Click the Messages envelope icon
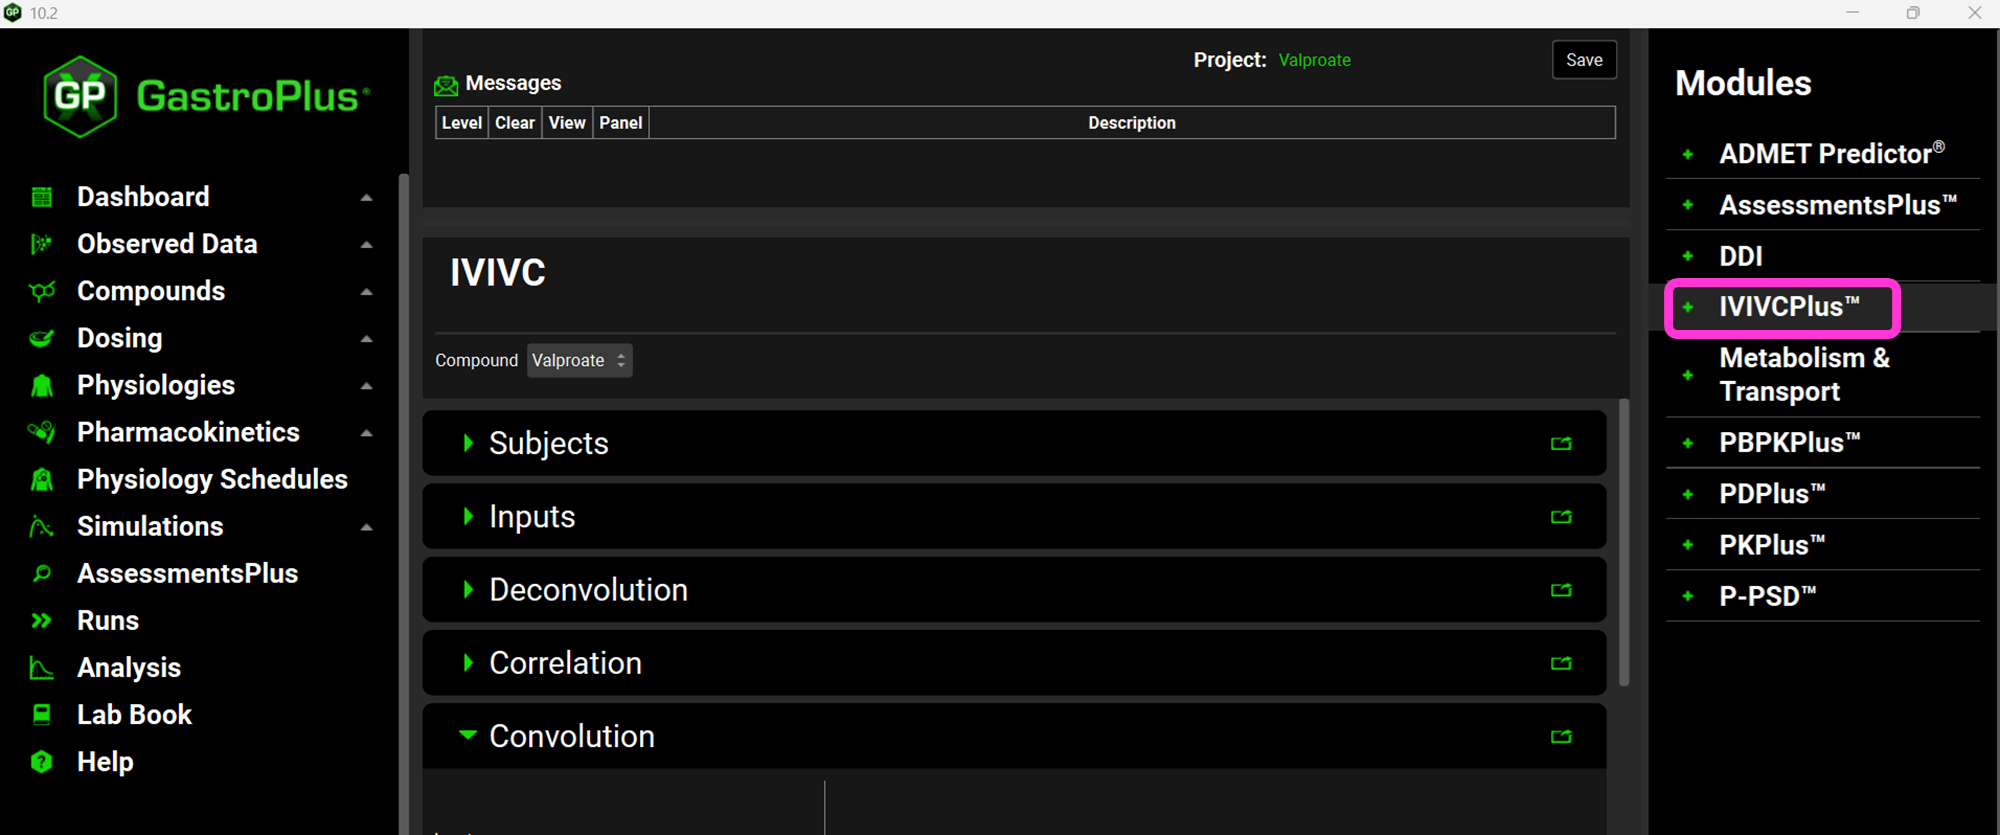 point(446,85)
